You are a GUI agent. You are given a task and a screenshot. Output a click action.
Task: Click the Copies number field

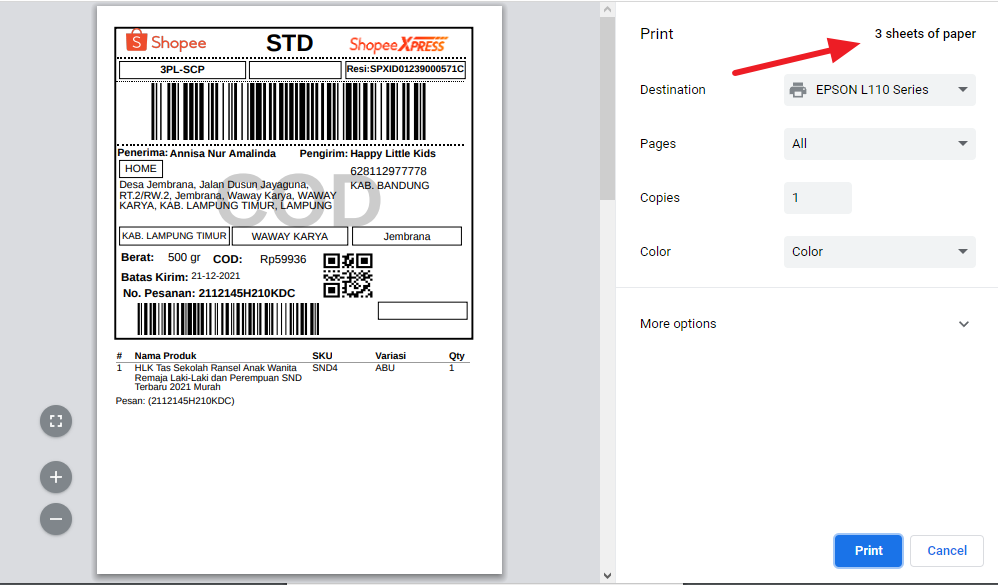tap(818, 198)
